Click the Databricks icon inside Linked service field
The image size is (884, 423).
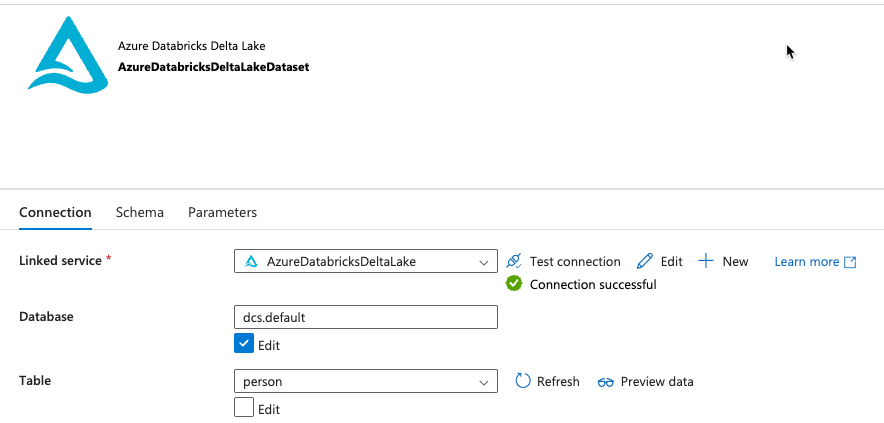click(x=251, y=262)
